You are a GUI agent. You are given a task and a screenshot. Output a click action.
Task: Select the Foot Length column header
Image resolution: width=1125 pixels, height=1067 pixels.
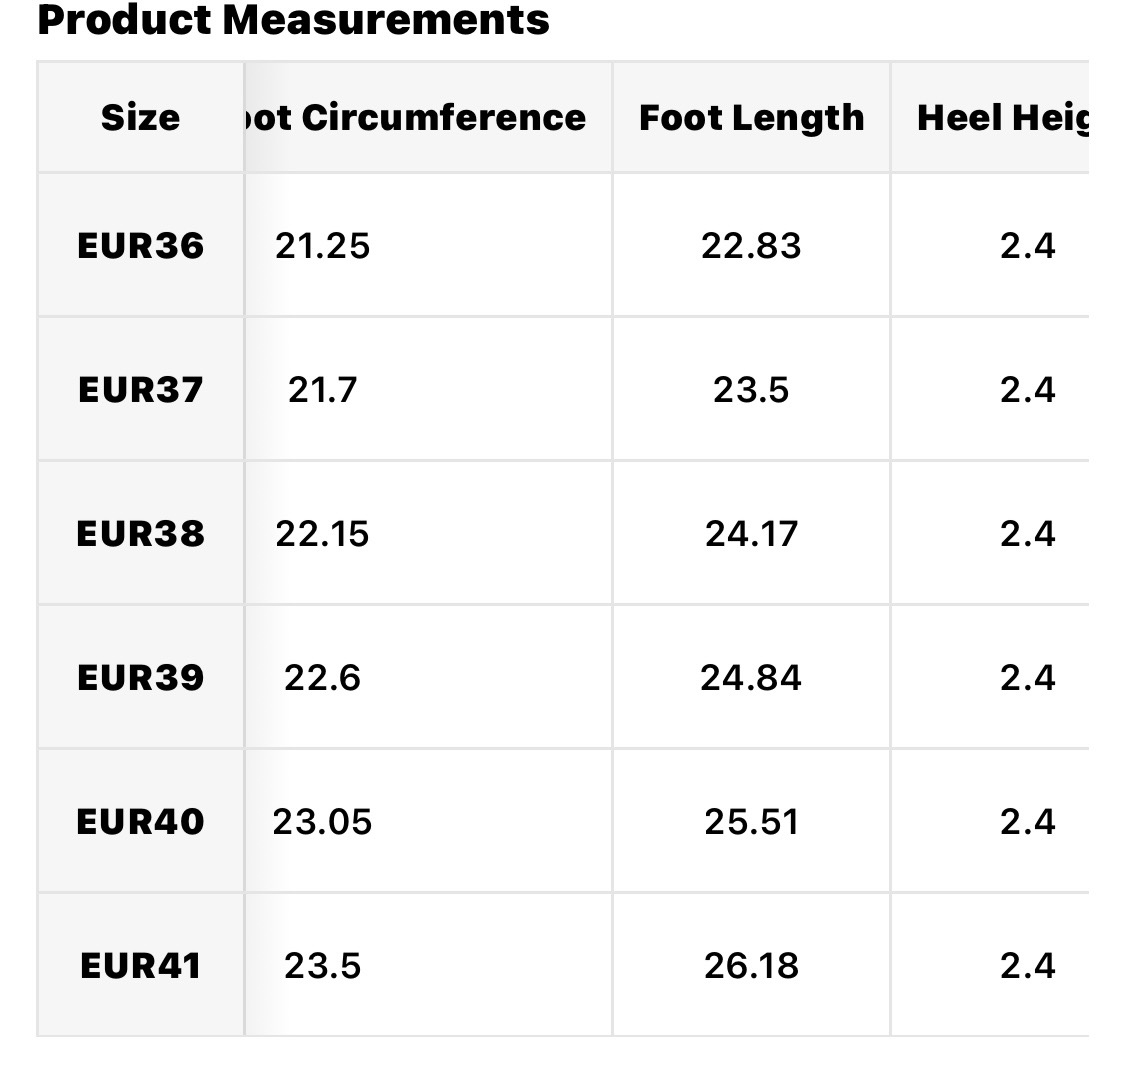tap(751, 118)
